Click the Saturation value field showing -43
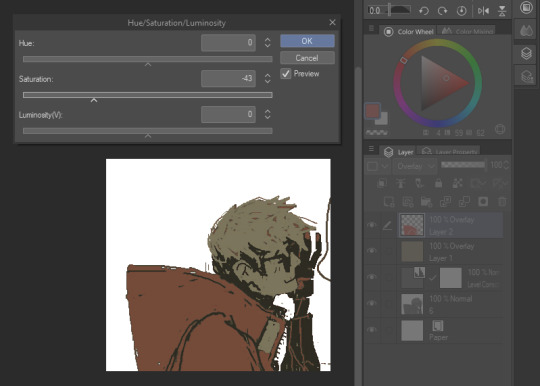Viewport: 540px width, 386px height. pos(228,79)
